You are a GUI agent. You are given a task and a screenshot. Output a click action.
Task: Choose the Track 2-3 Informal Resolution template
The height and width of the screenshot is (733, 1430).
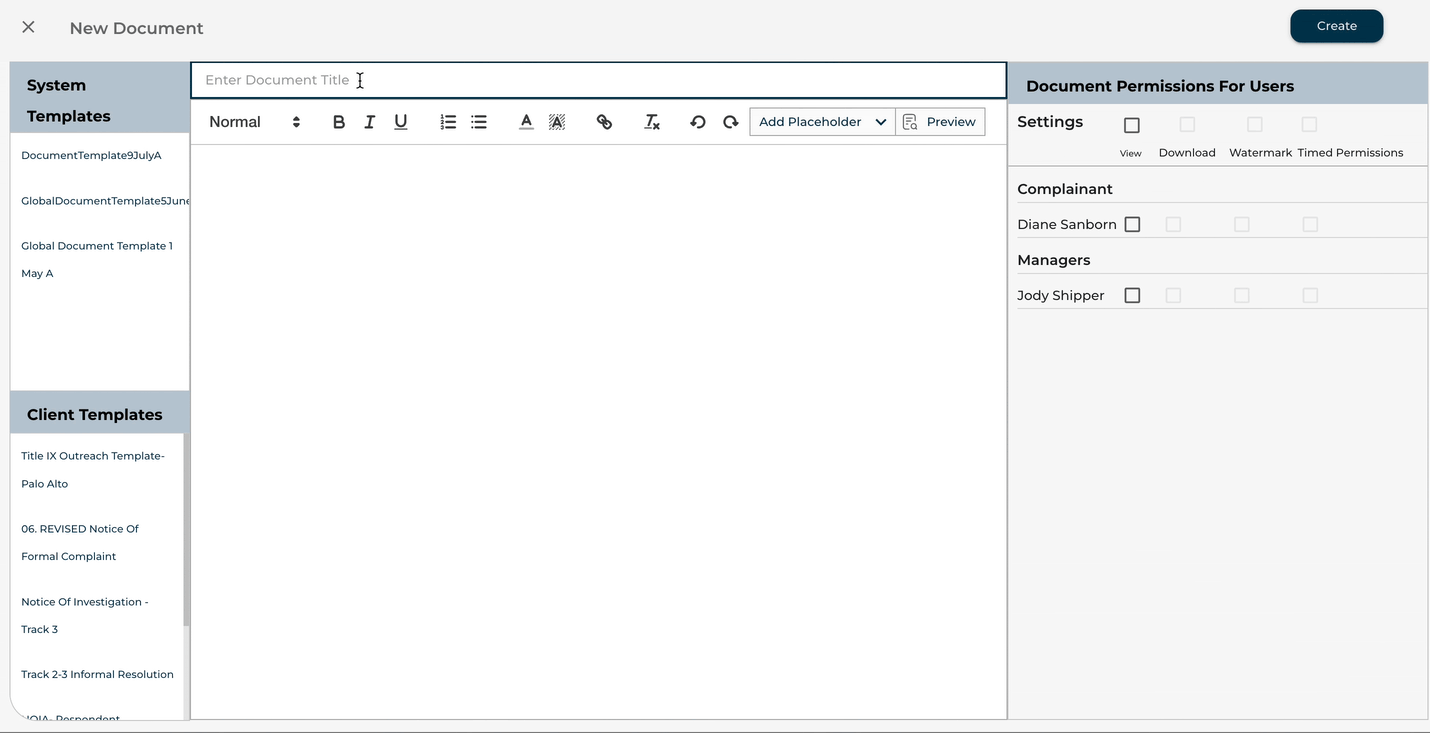[x=97, y=675]
